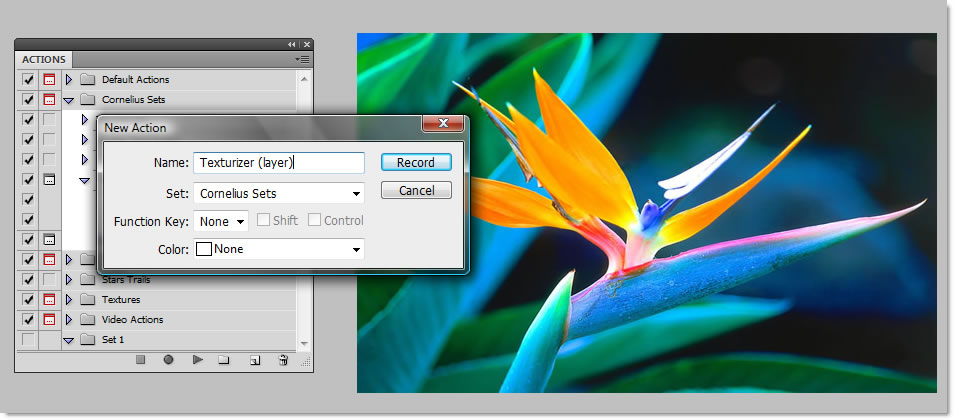Viewport: 954px width, 420px height.
Task: Uncheck the Video Actions item checkbox
Action: click(28, 320)
